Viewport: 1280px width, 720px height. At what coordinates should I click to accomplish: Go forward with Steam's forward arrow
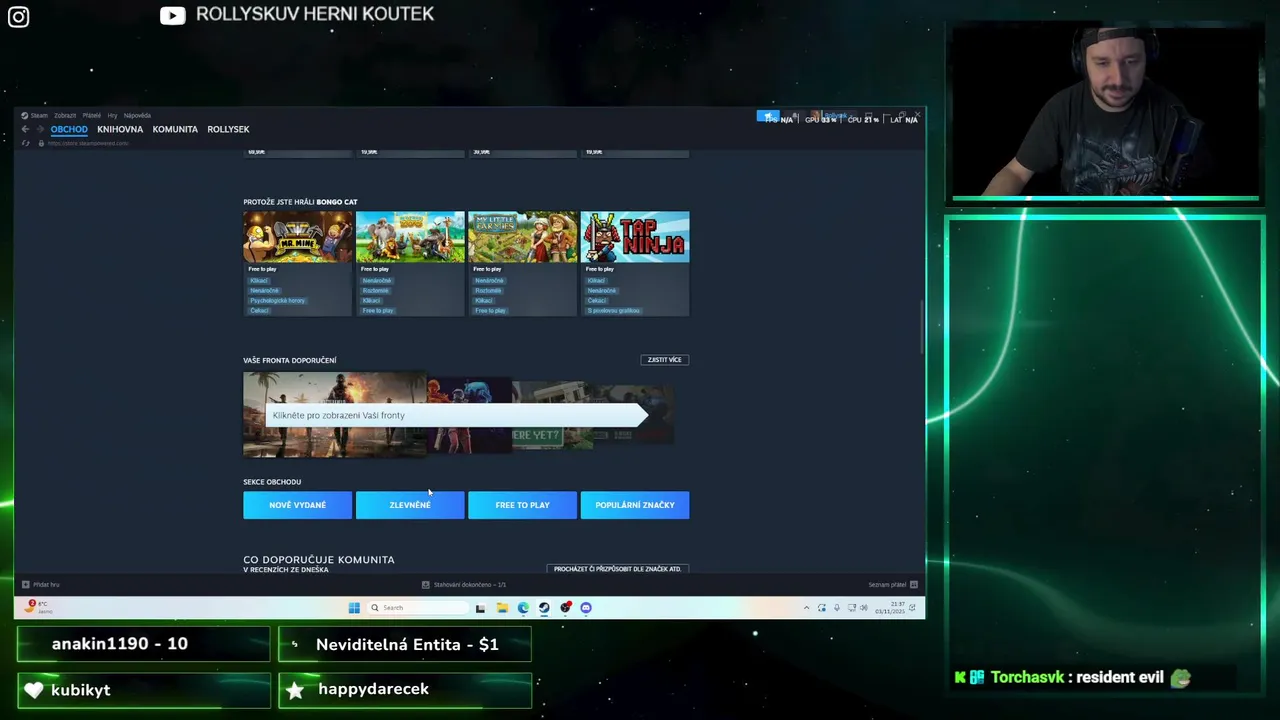point(40,129)
